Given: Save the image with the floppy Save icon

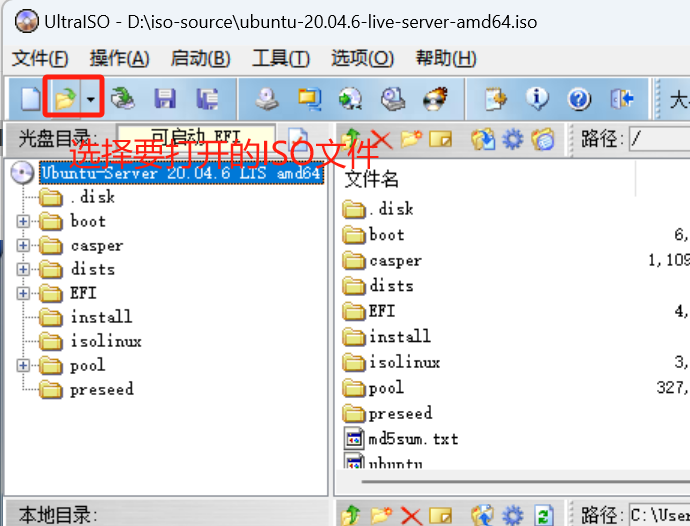Looking at the screenshot, I should coord(165,98).
